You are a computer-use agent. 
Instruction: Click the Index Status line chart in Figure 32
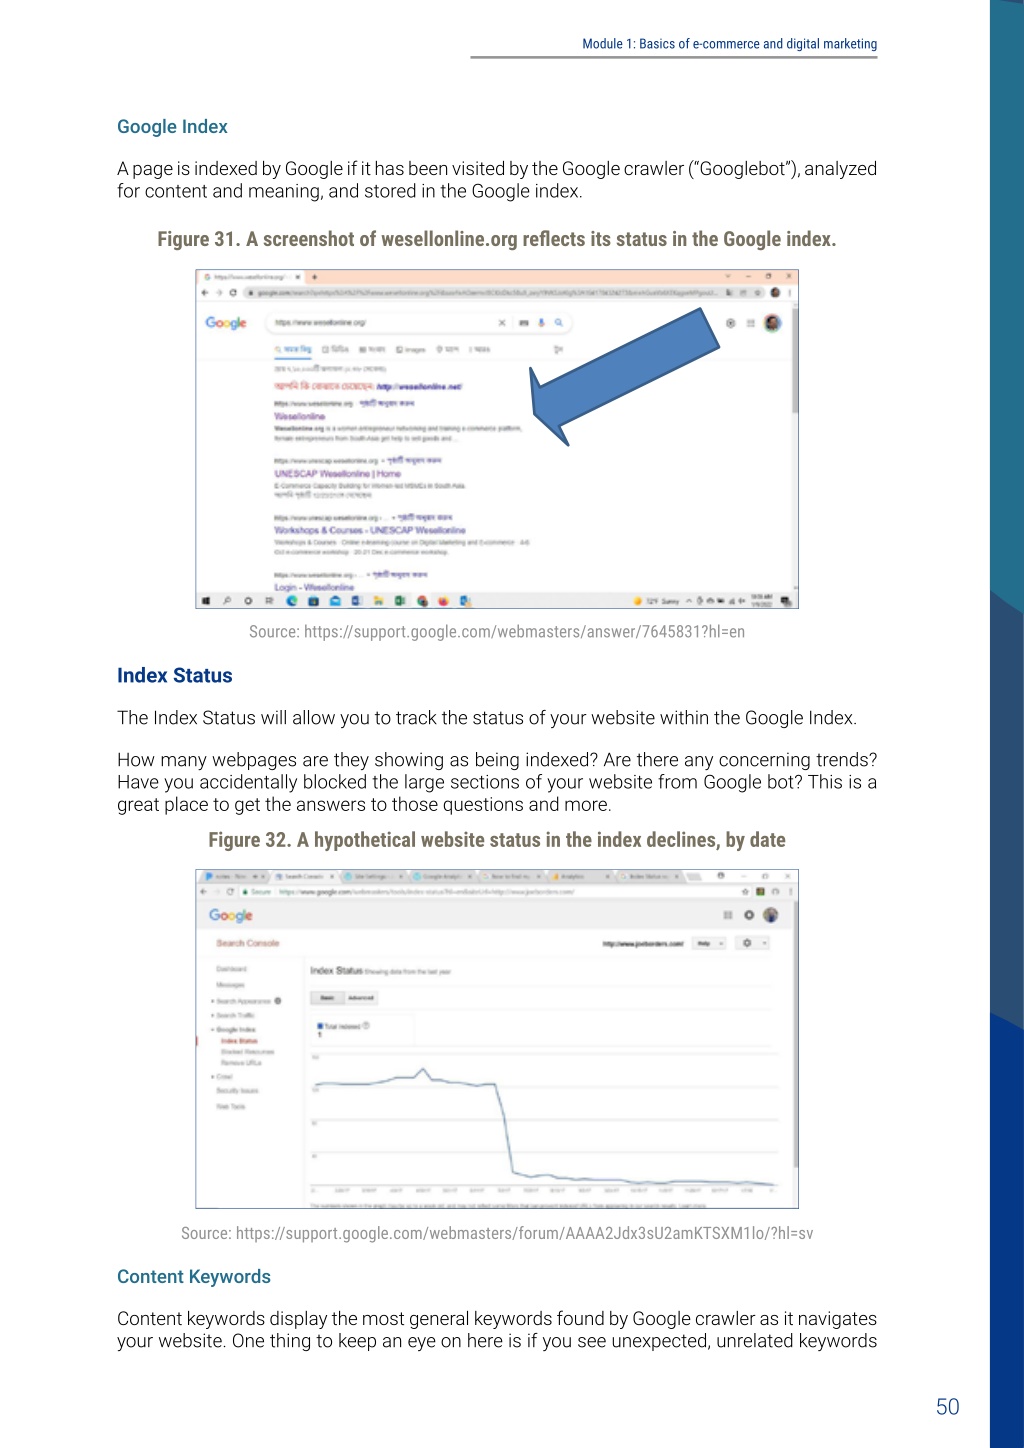click(545, 1125)
